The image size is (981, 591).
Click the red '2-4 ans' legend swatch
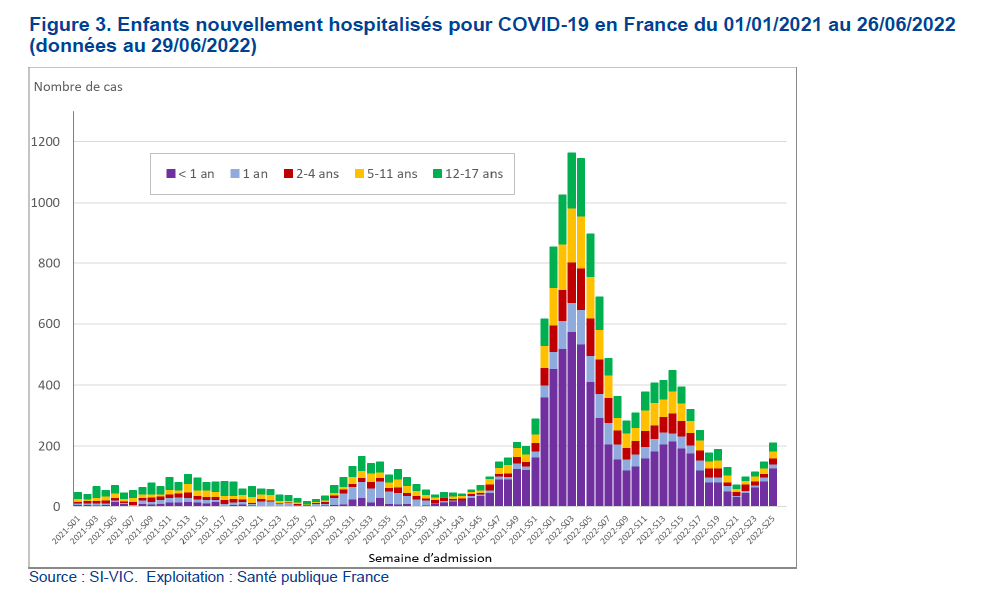tap(287, 174)
